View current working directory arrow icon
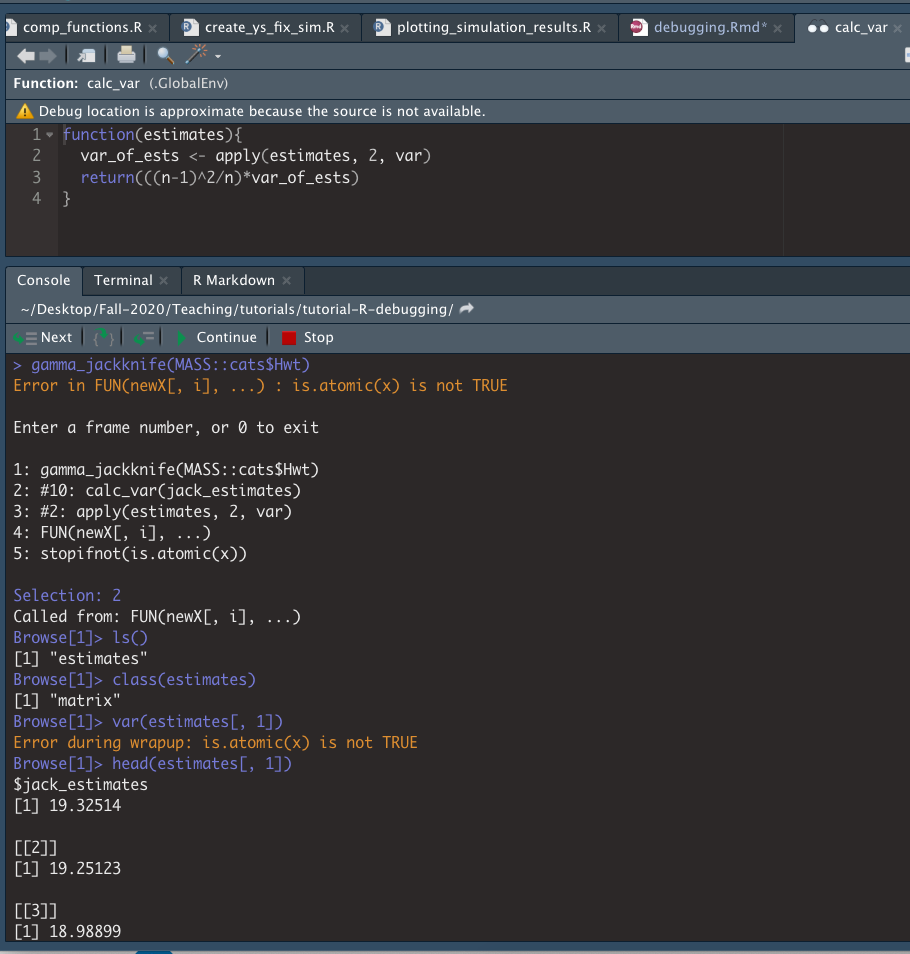 [467, 309]
